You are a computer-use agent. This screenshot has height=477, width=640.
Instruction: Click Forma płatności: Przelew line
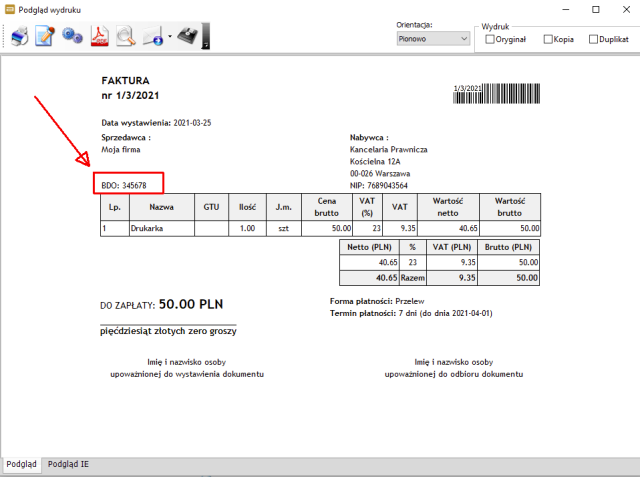pyautogui.click(x=377, y=302)
